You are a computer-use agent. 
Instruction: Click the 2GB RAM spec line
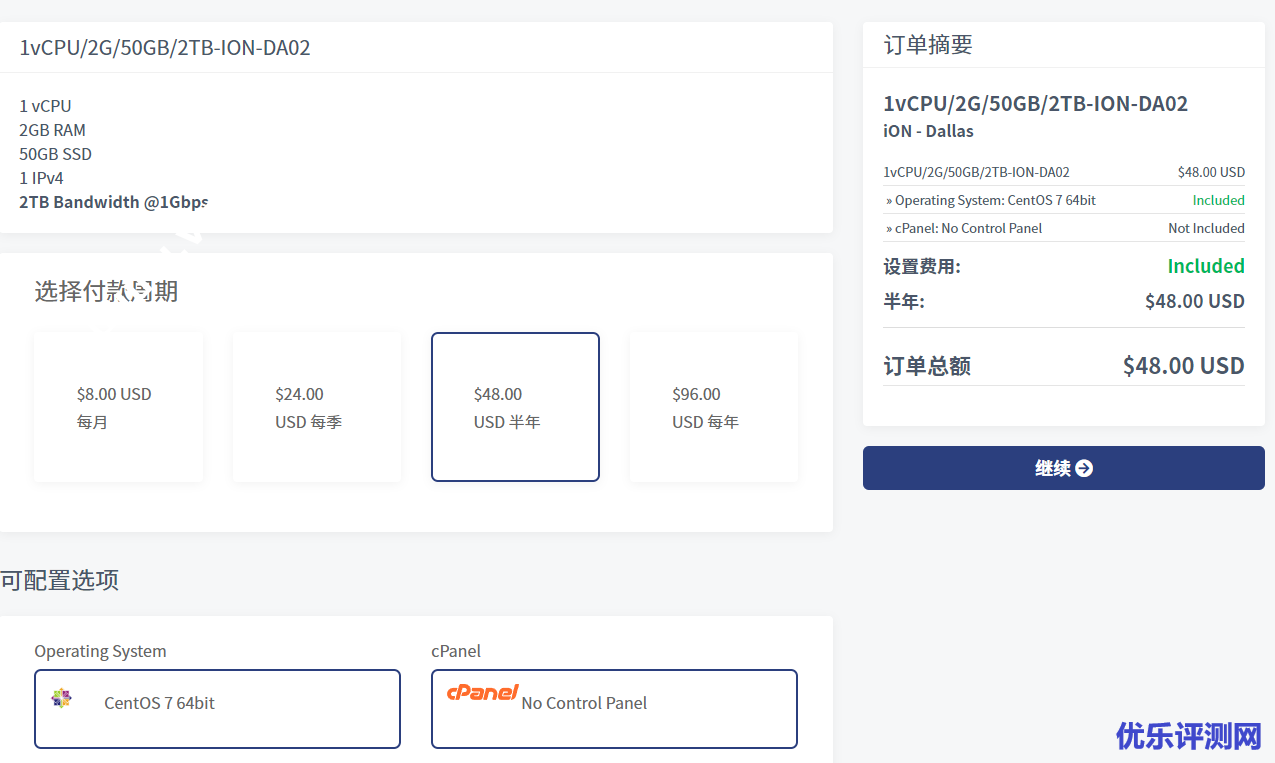(x=52, y=130)
